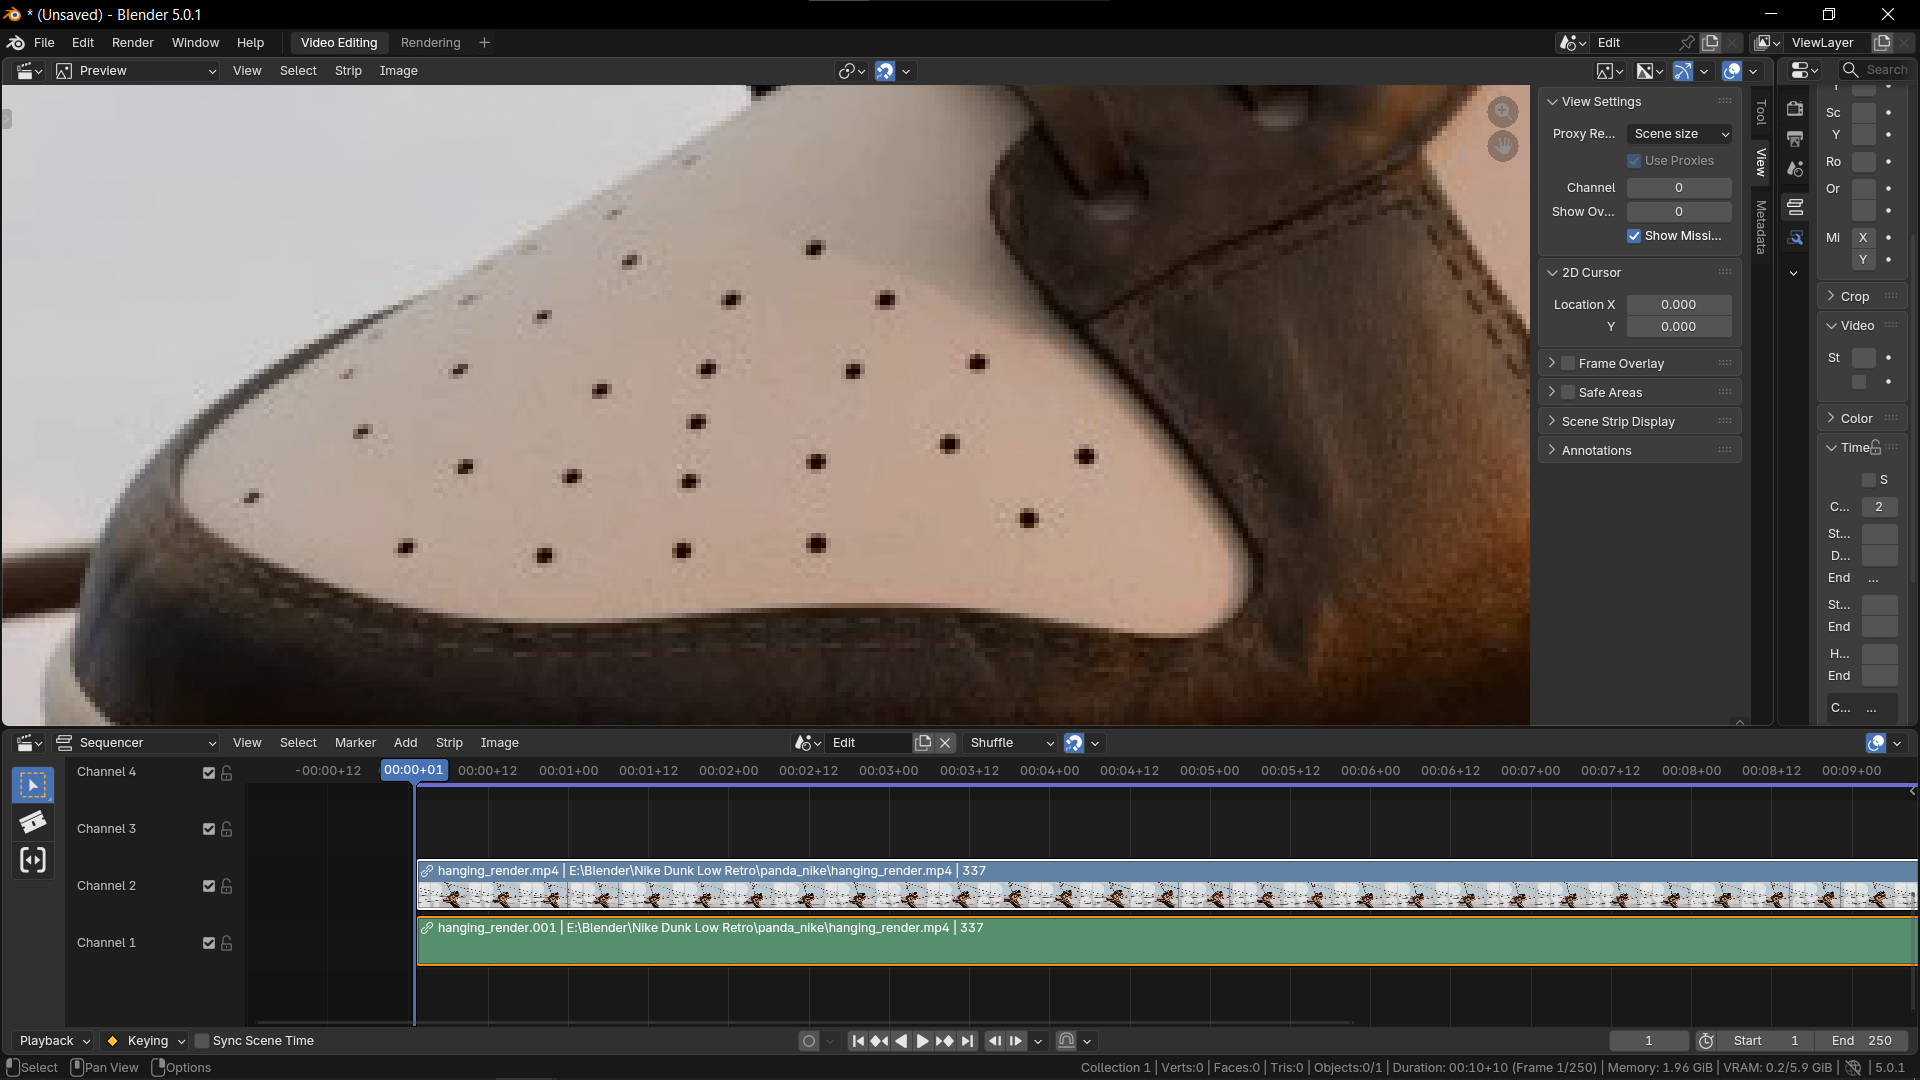Screen dimensions: 1920x1080
Task: Mute Channel 1 with its checkbox
Action: click(x=209, y=943)
